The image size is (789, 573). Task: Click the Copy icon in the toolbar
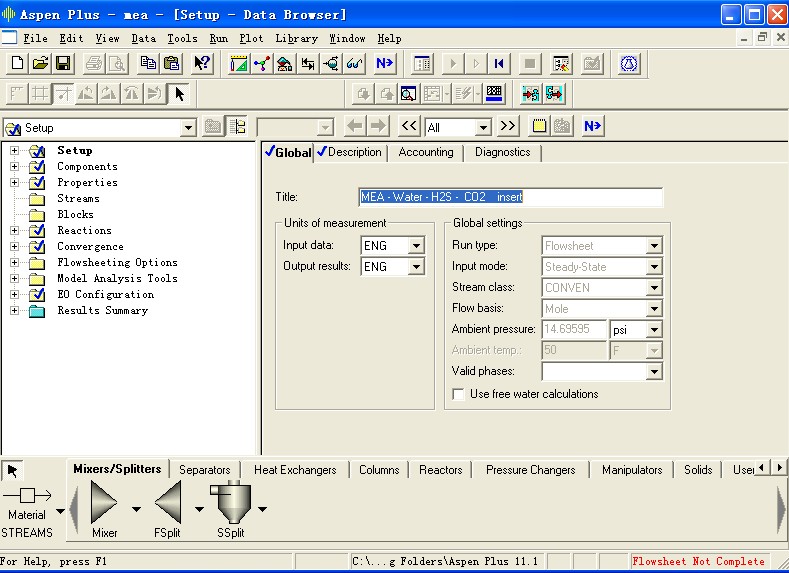click(x=149, y=64)
